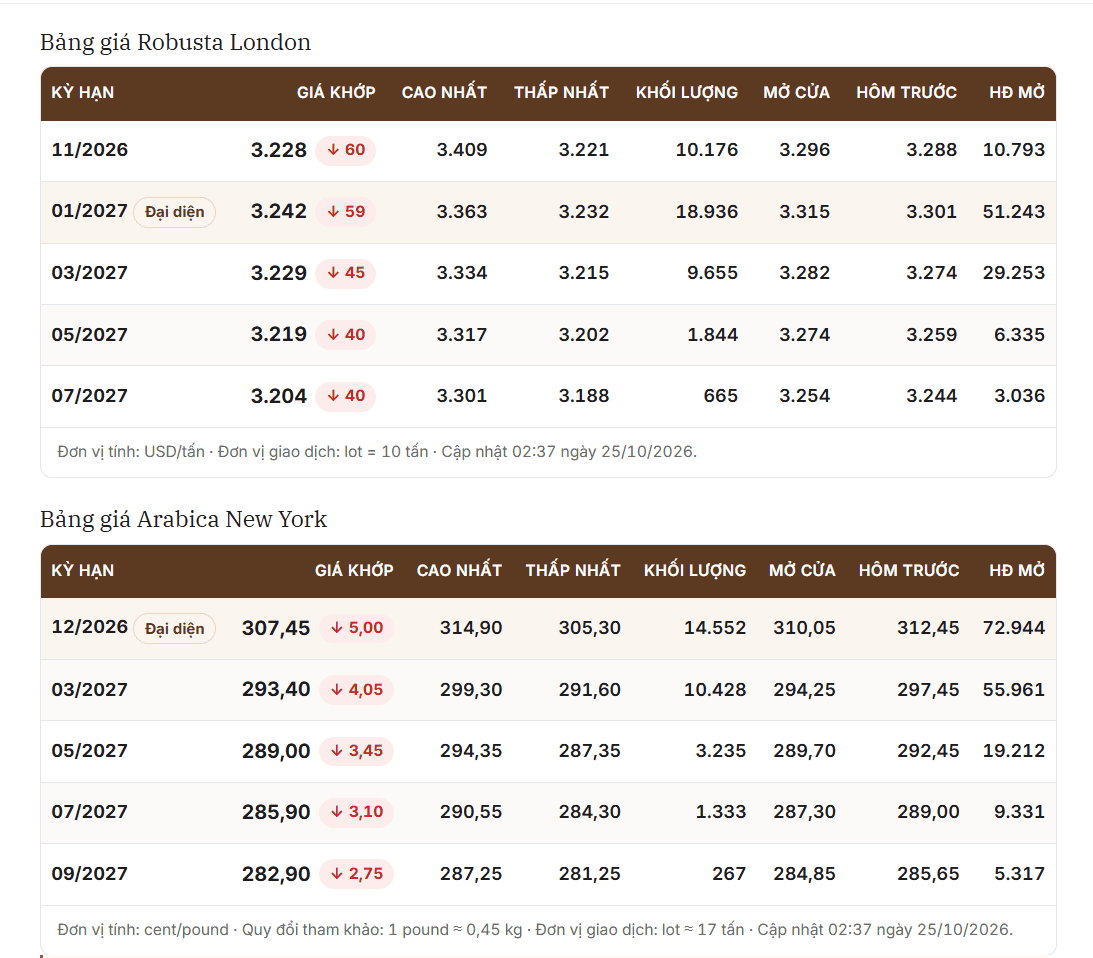Click the Bảng giá Robusta London heading
This screenshot has width=1093, height=958.
coord(176,43)
